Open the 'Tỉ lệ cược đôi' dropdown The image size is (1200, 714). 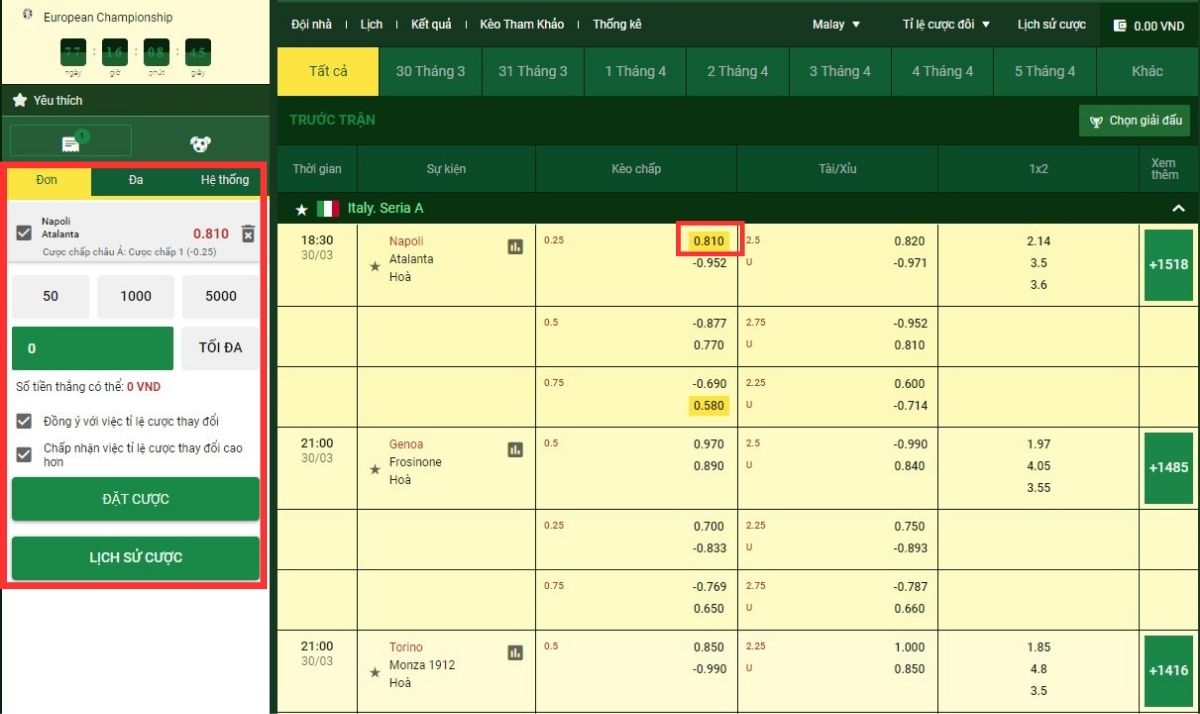click(946, 24)
